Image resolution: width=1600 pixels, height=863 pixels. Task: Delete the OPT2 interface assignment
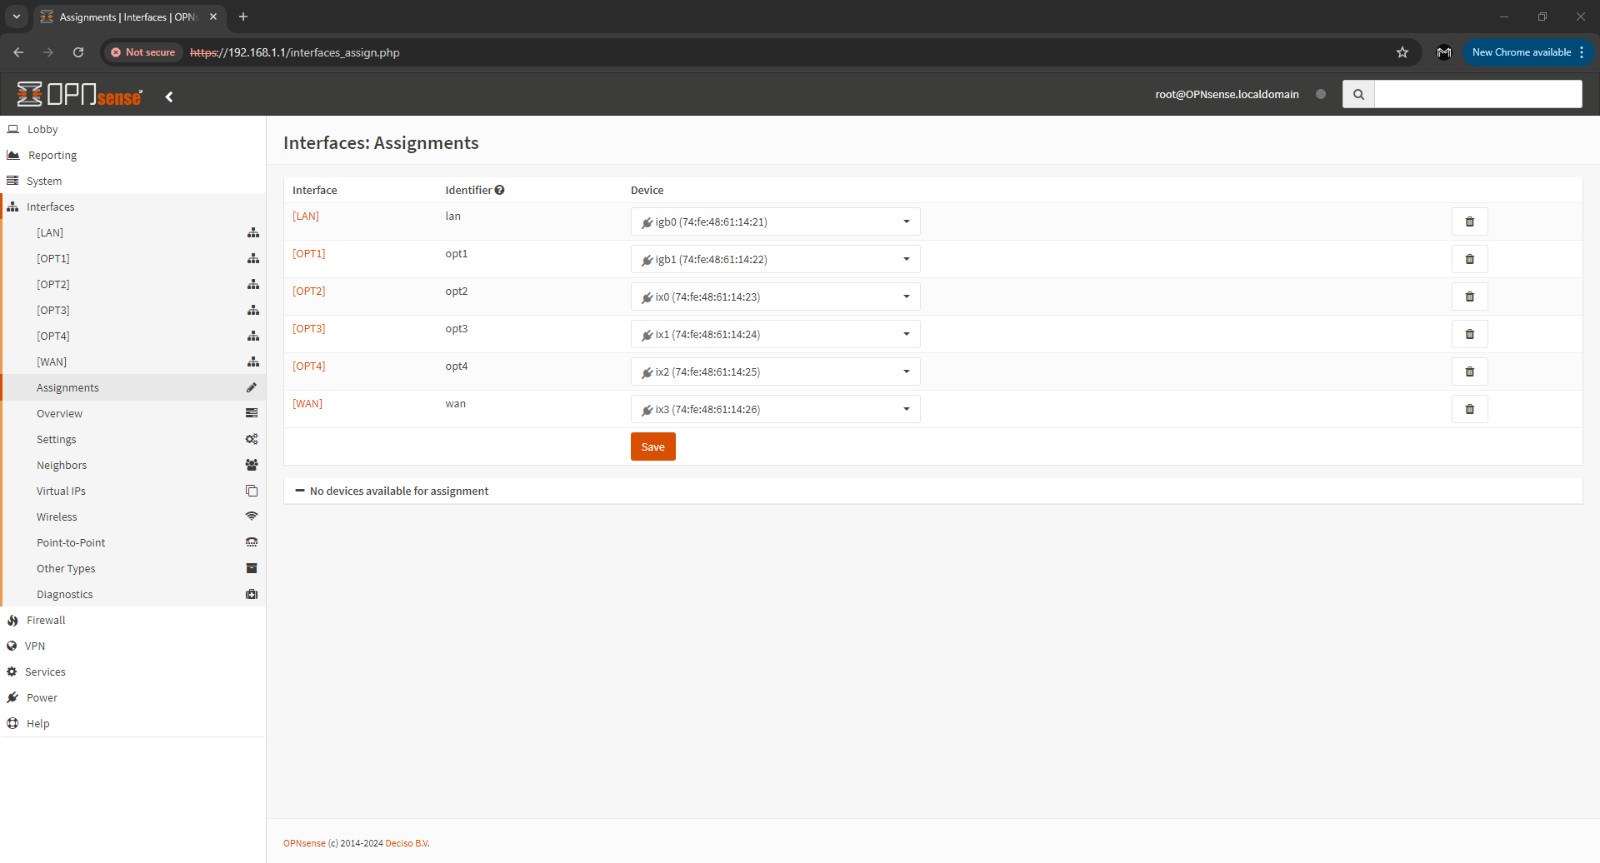pyautogui.click(x=1469, y=297)
